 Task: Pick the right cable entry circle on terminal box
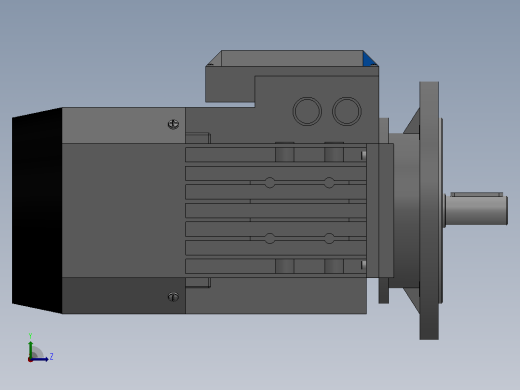pos(347,111)
